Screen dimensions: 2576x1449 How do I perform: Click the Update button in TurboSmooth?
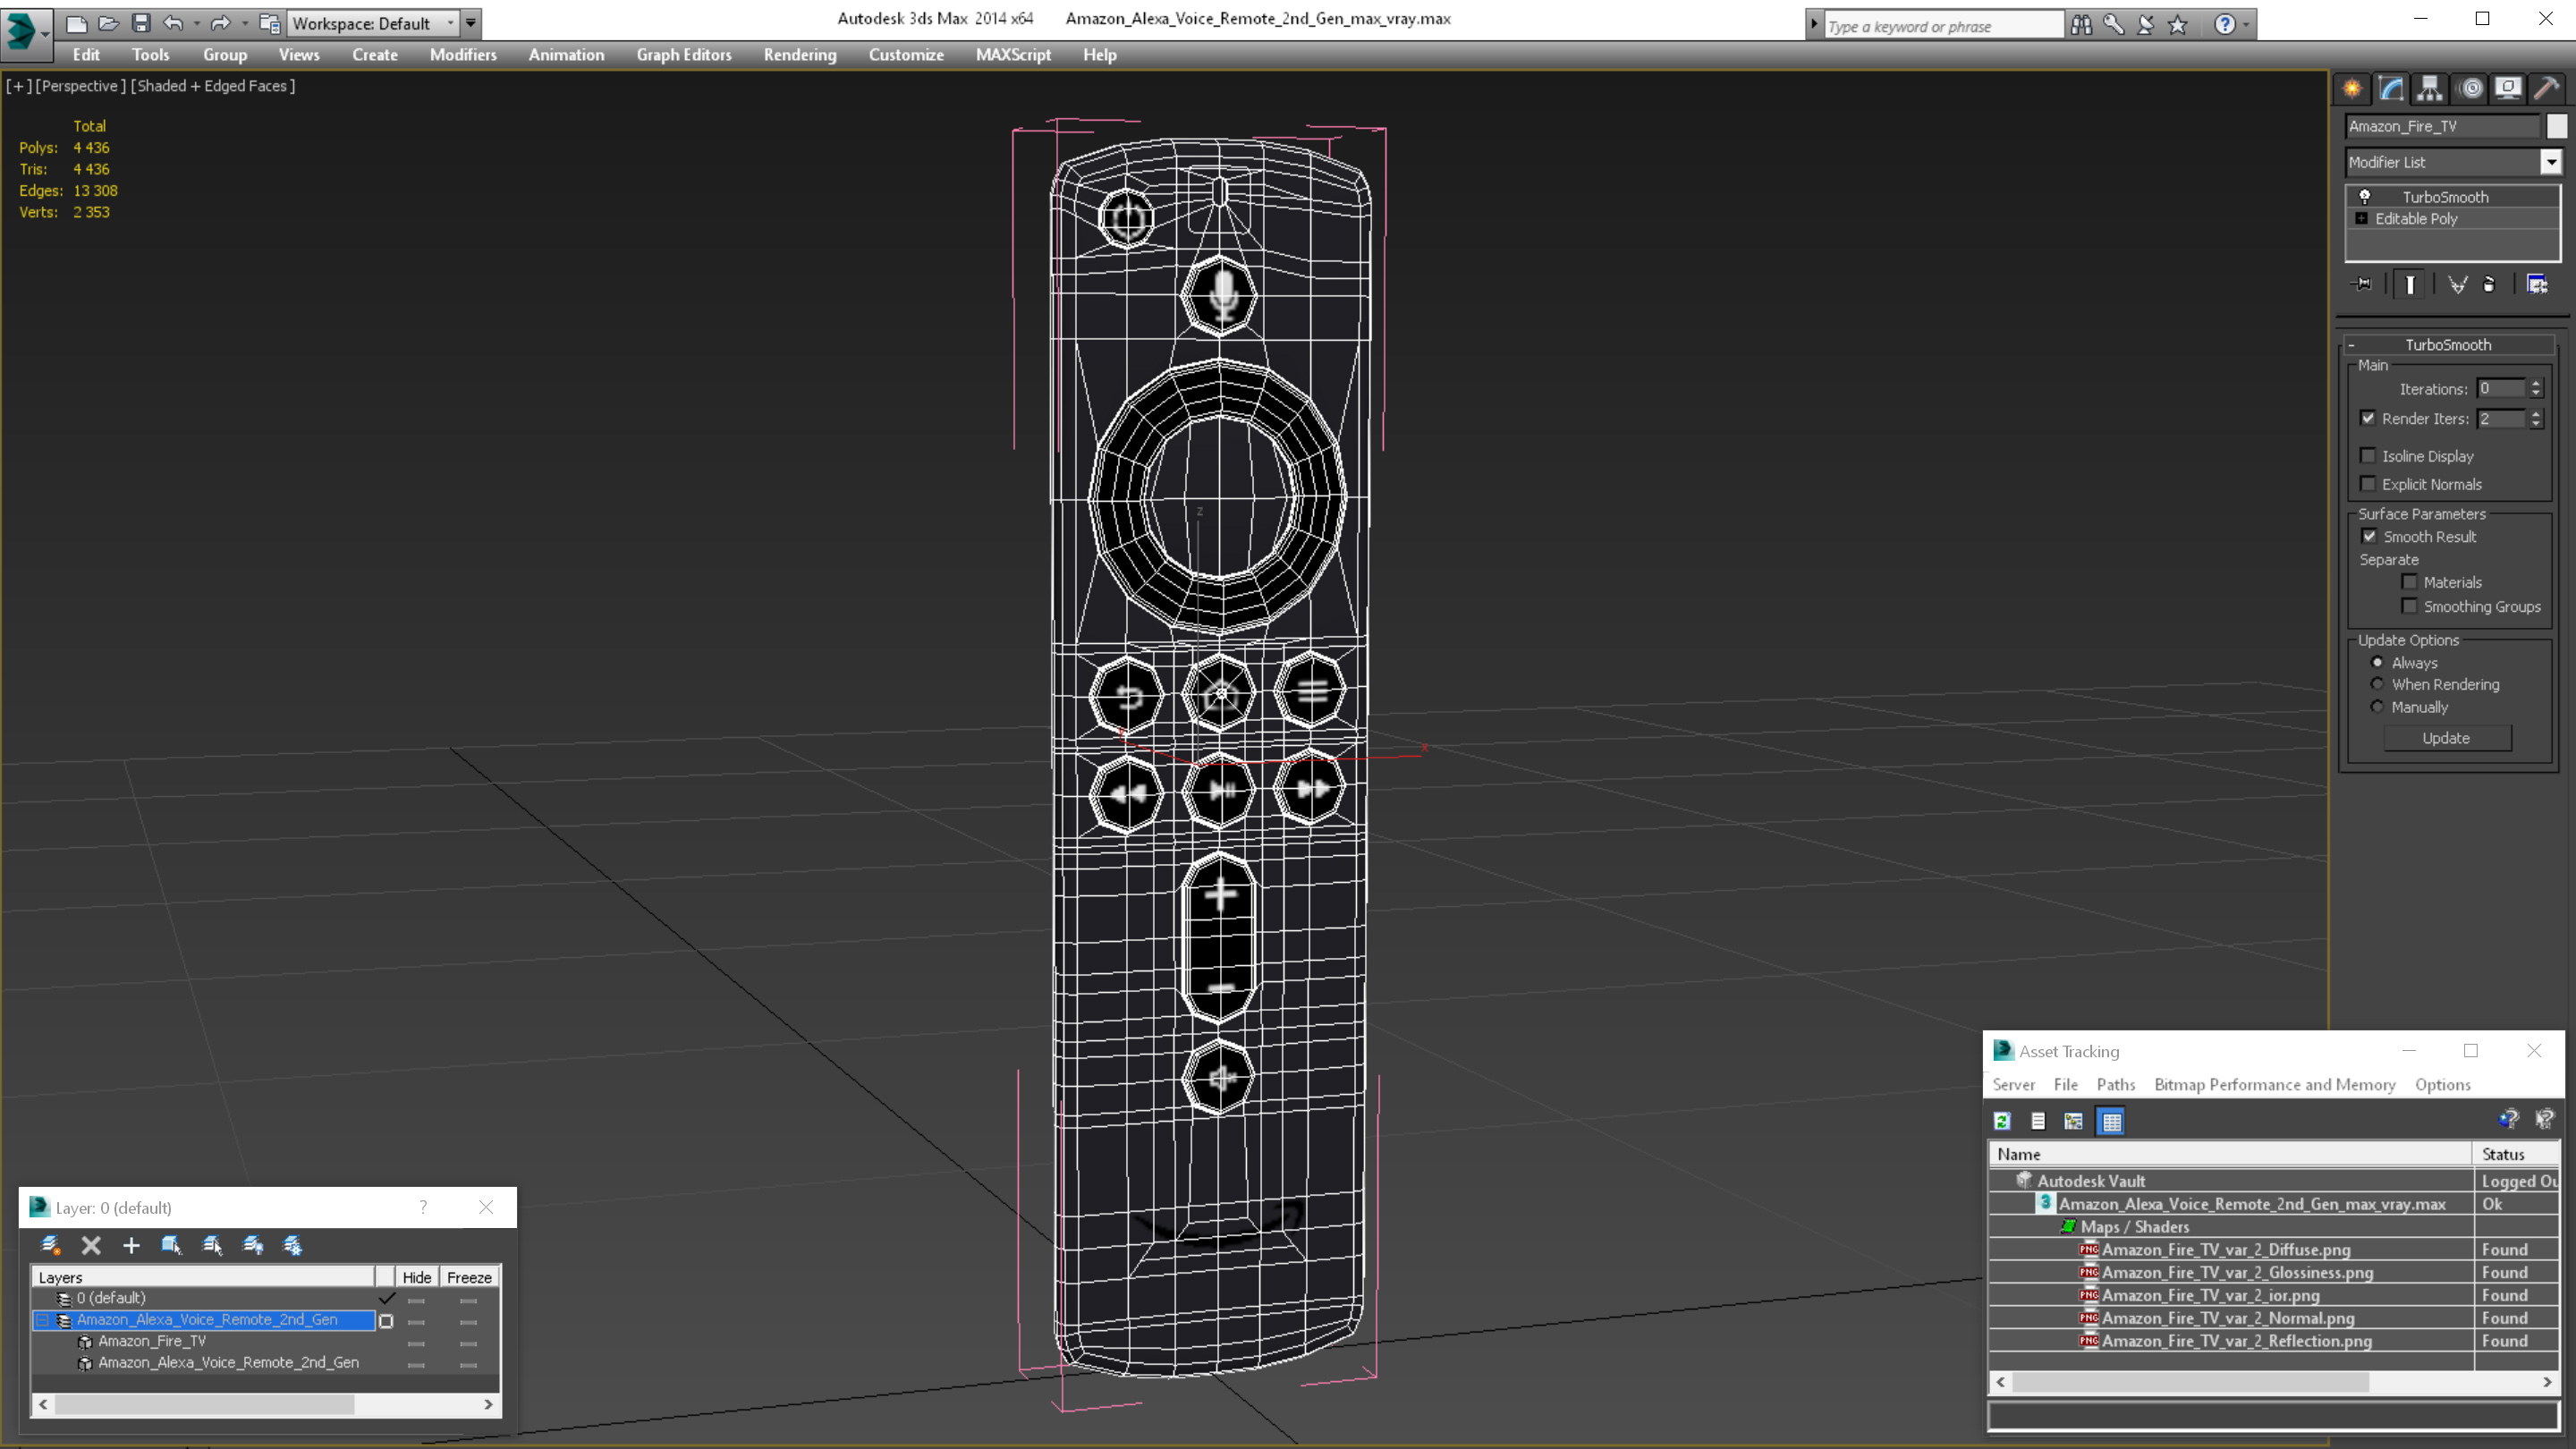2446,738
